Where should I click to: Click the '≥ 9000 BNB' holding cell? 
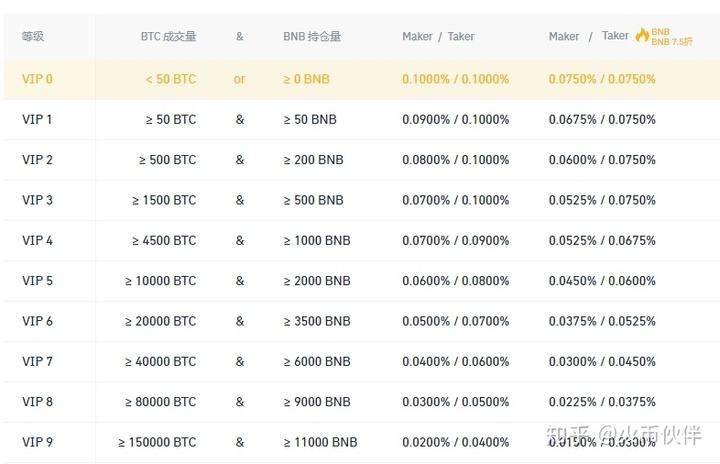pyautogui.click(x=317, y=402)
